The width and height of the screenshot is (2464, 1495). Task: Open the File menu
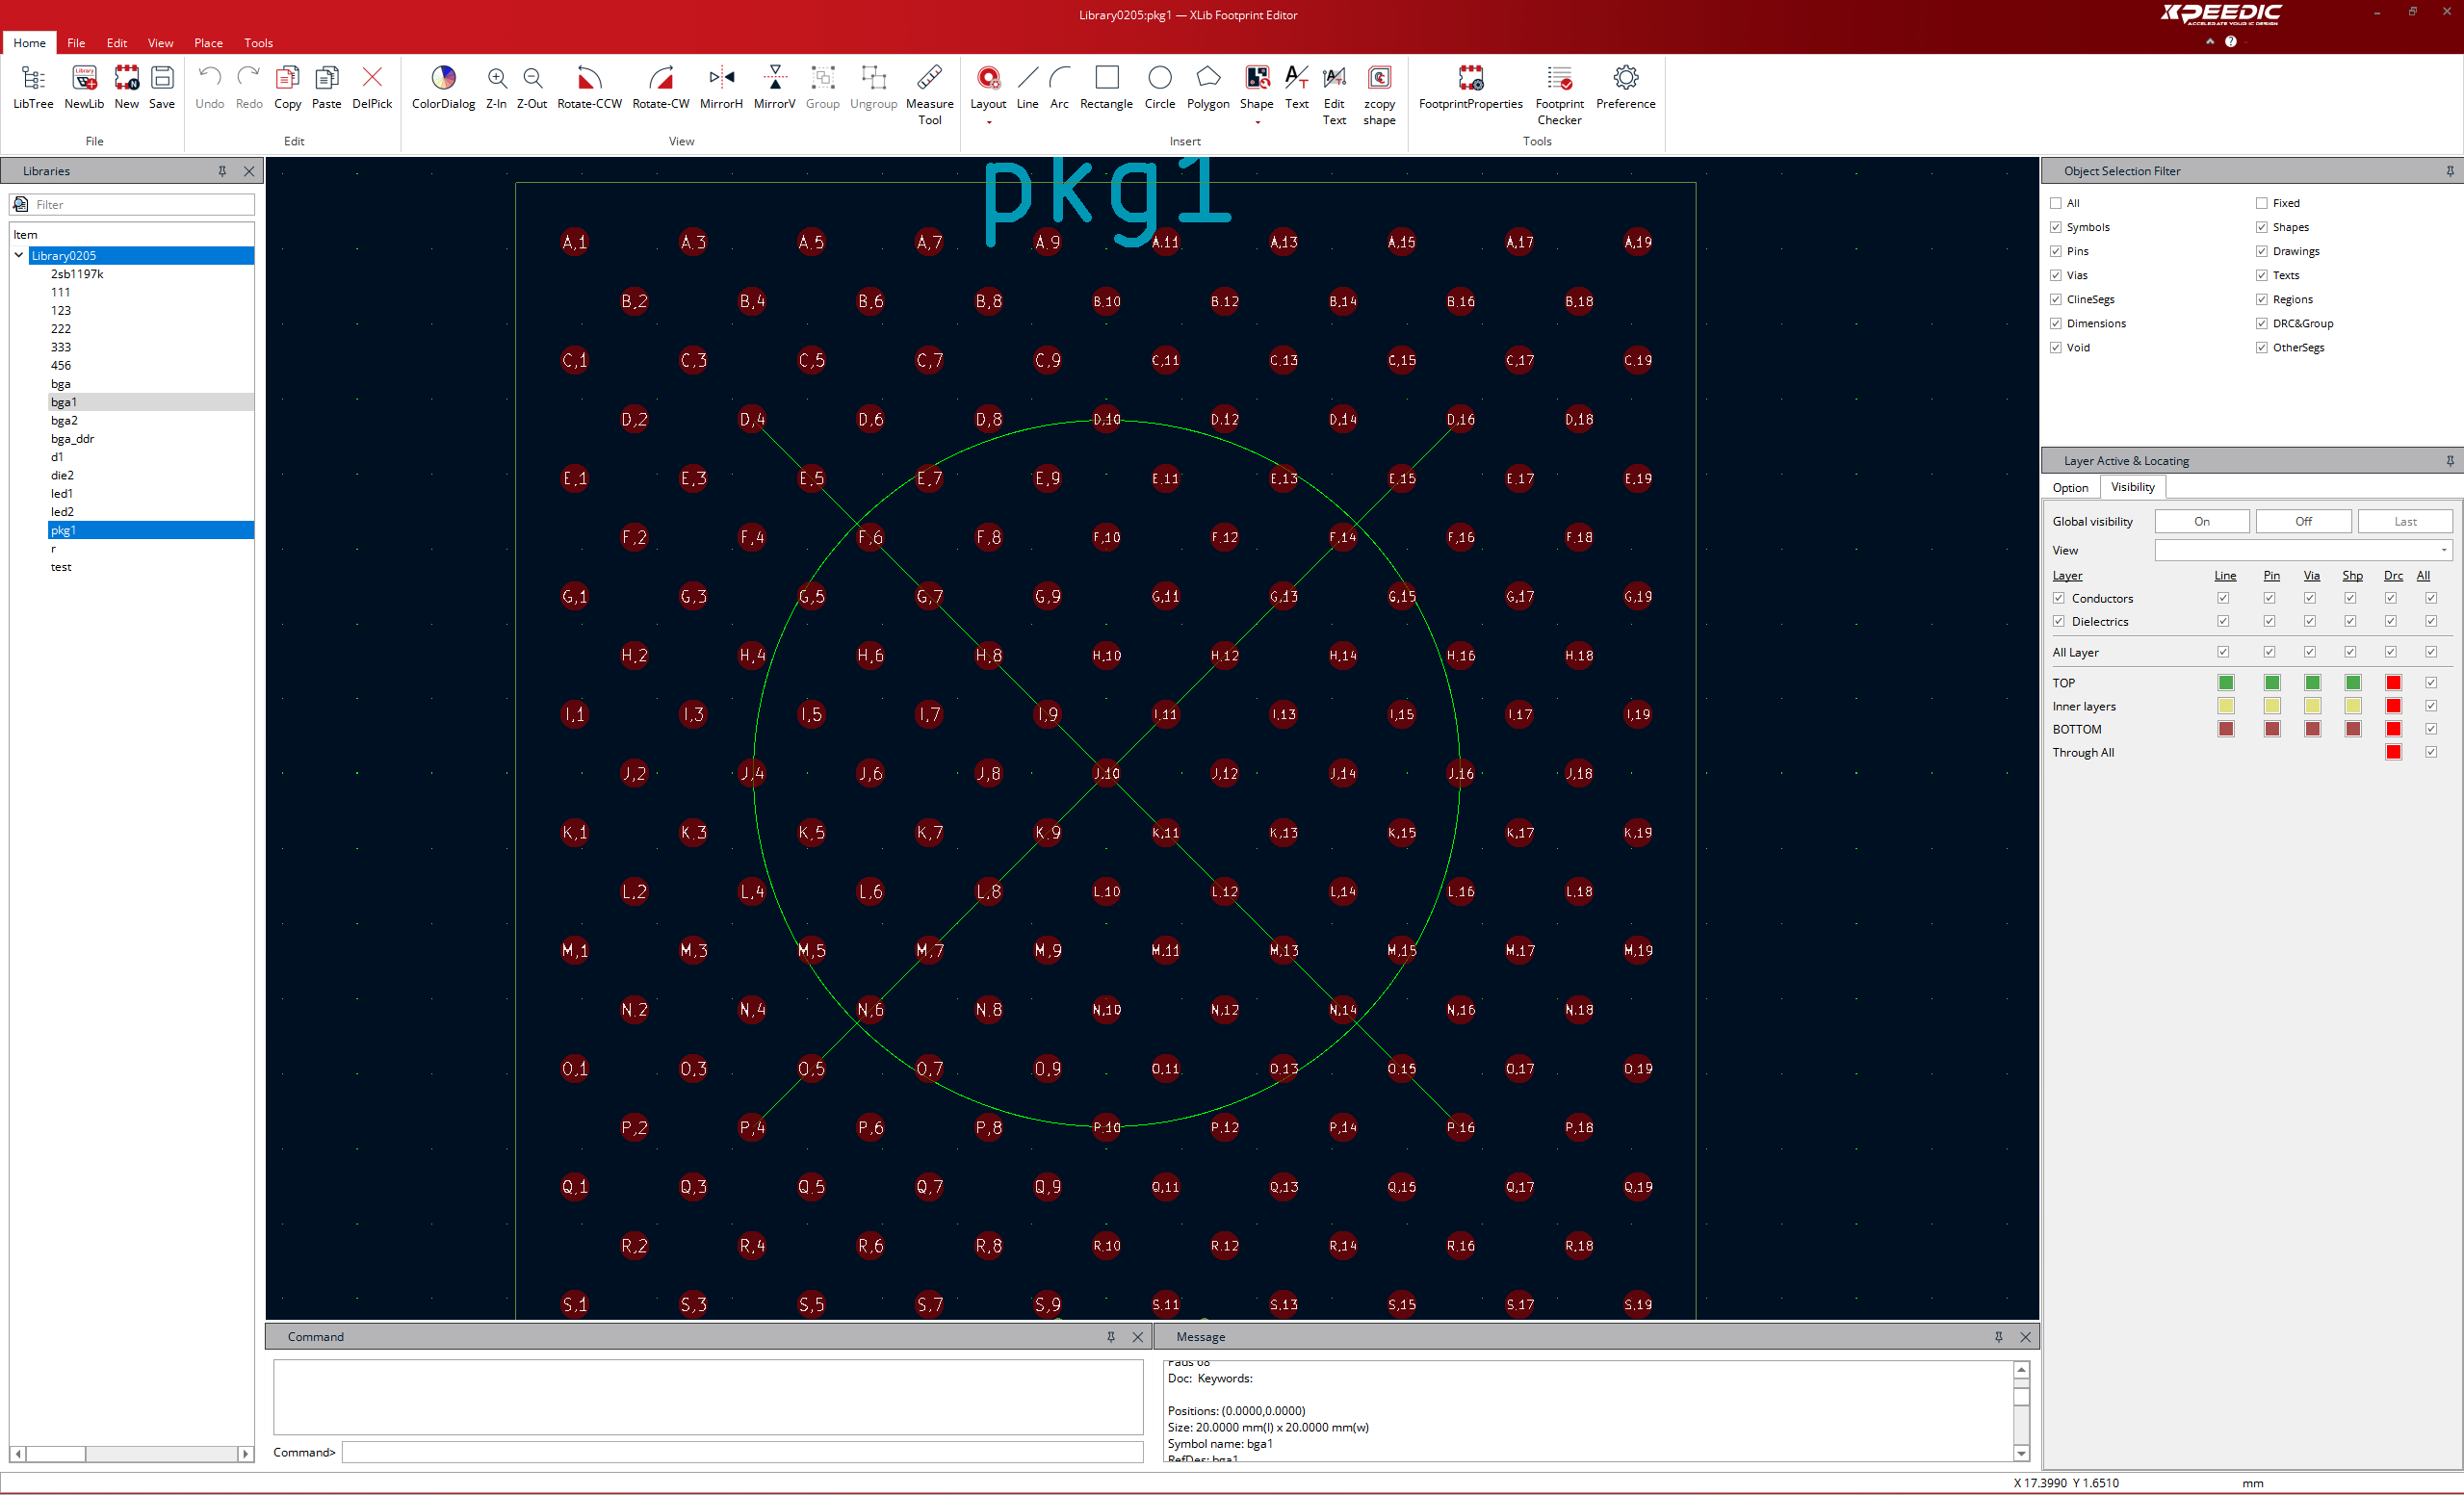[x=76, y=43]
